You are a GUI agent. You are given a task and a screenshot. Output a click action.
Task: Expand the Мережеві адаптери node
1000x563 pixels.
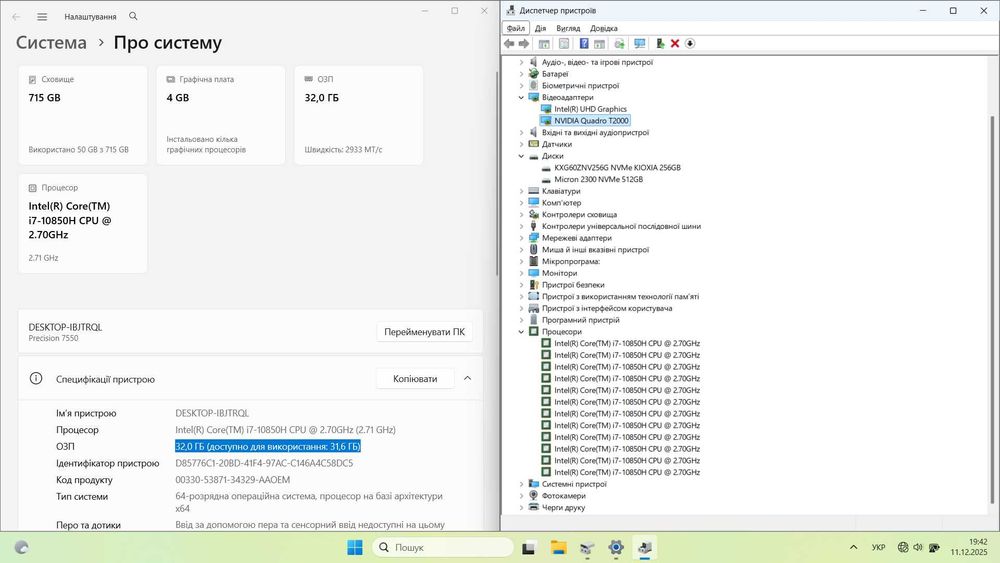521,238
